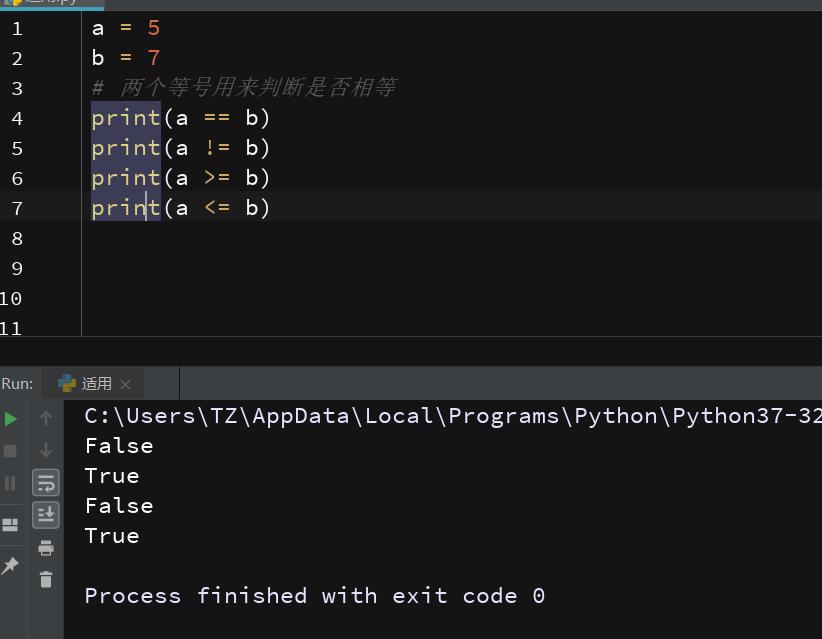The image size is (822, 639).
Task: Switch to the 适用 editor tab
Action: coord(45,4)
